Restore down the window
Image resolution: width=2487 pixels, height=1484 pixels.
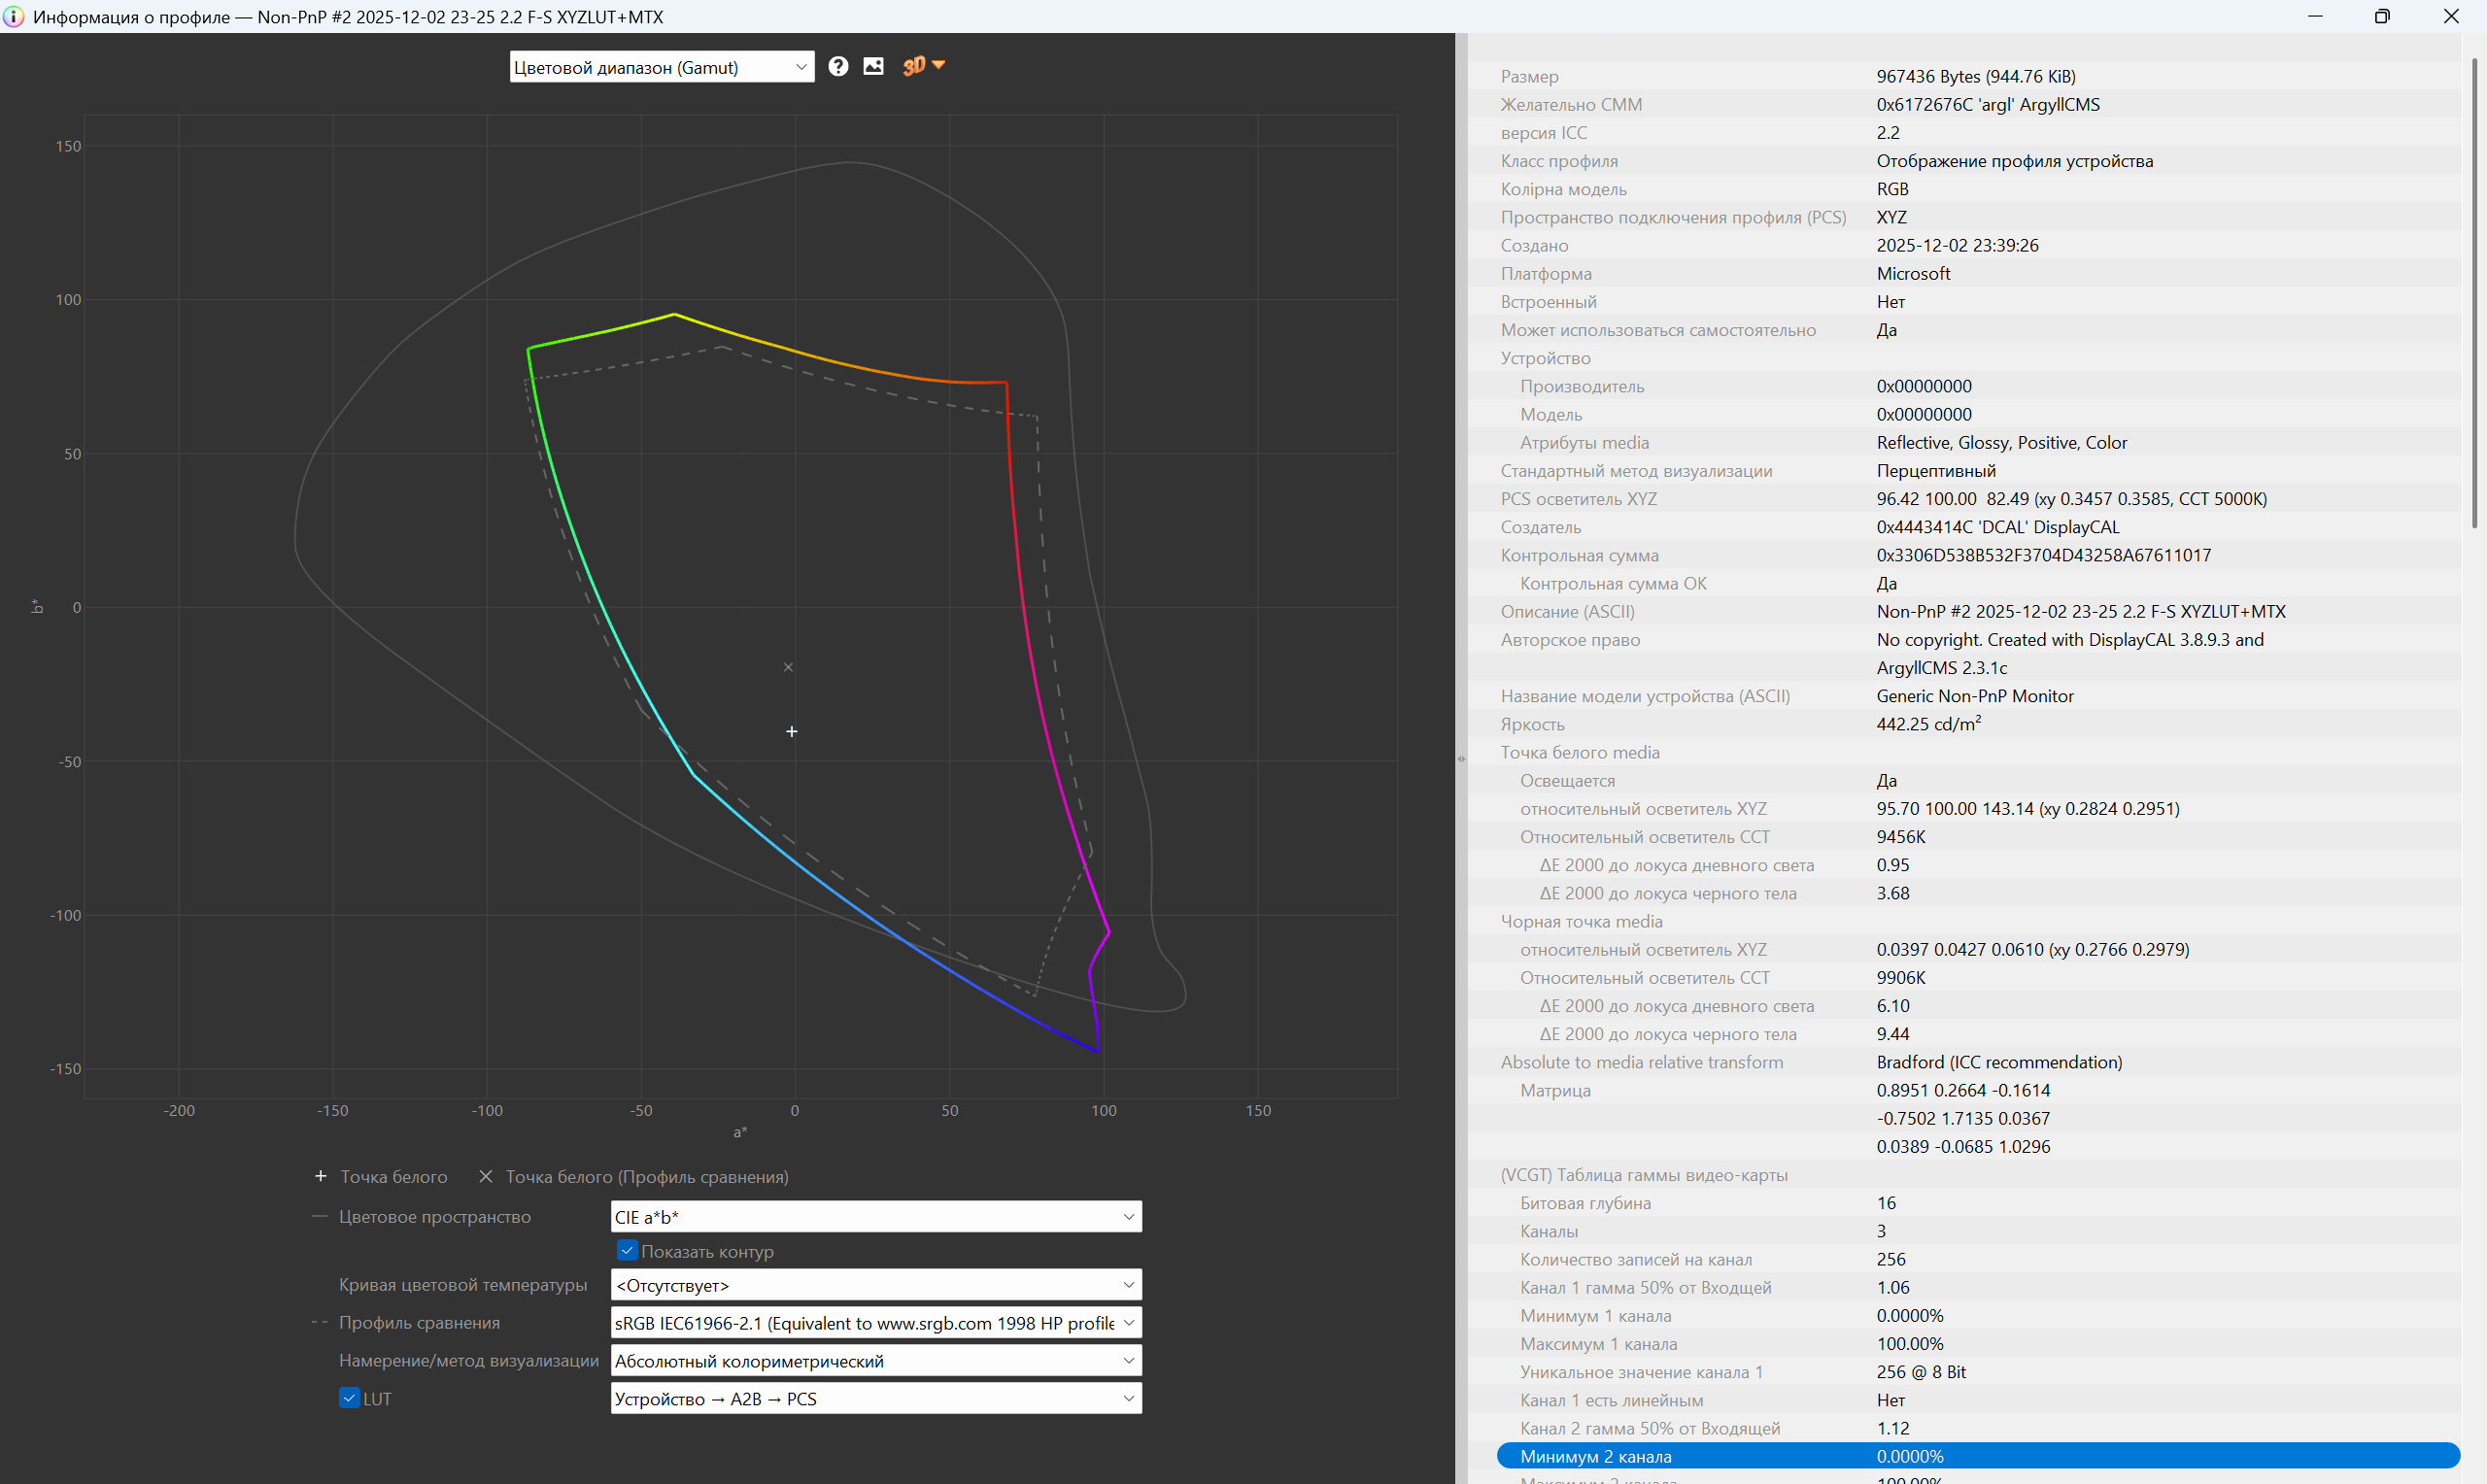point(2382,16)
